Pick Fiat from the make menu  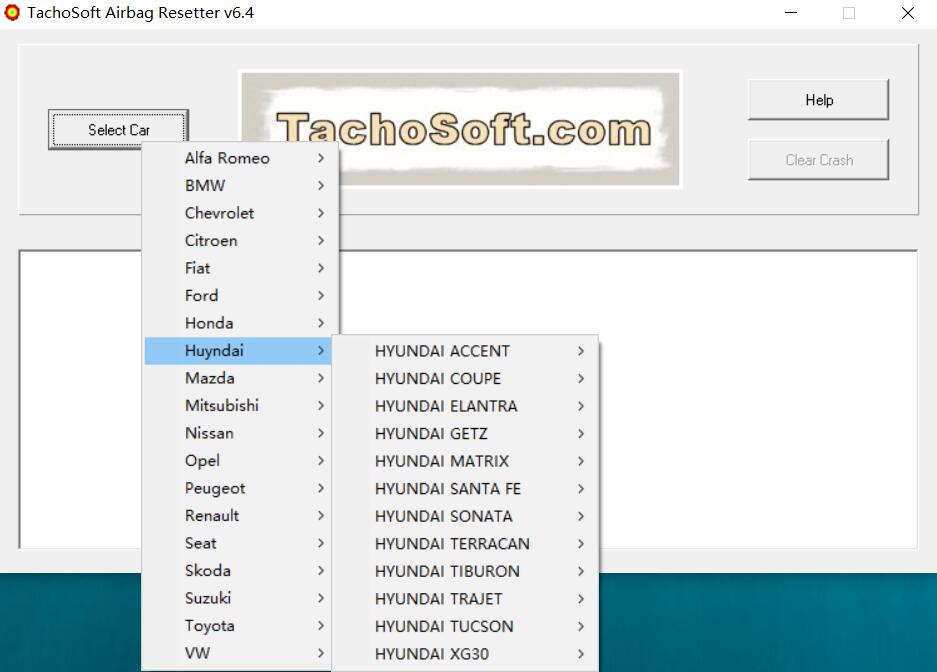[238, 268]
